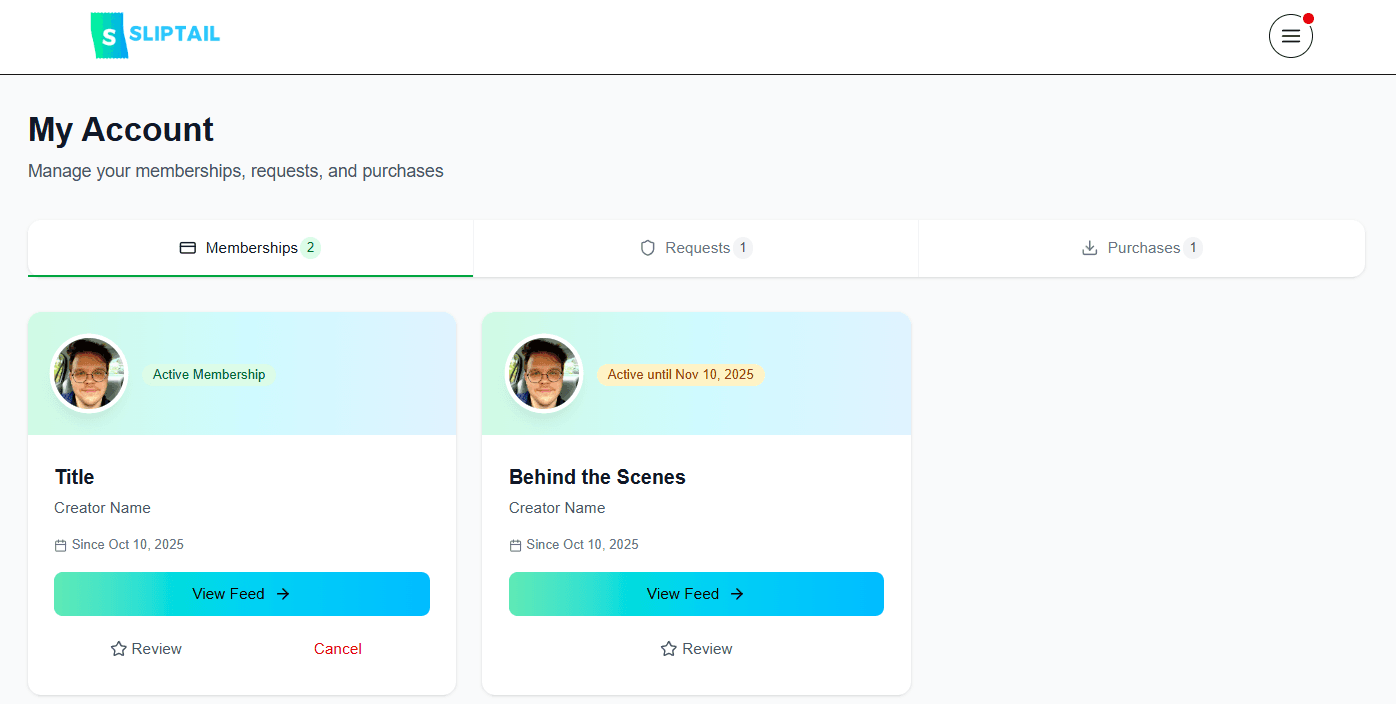Click the red notification dot near the menu
Viewport: 1396px width, 704px height.
[1310, 17]
